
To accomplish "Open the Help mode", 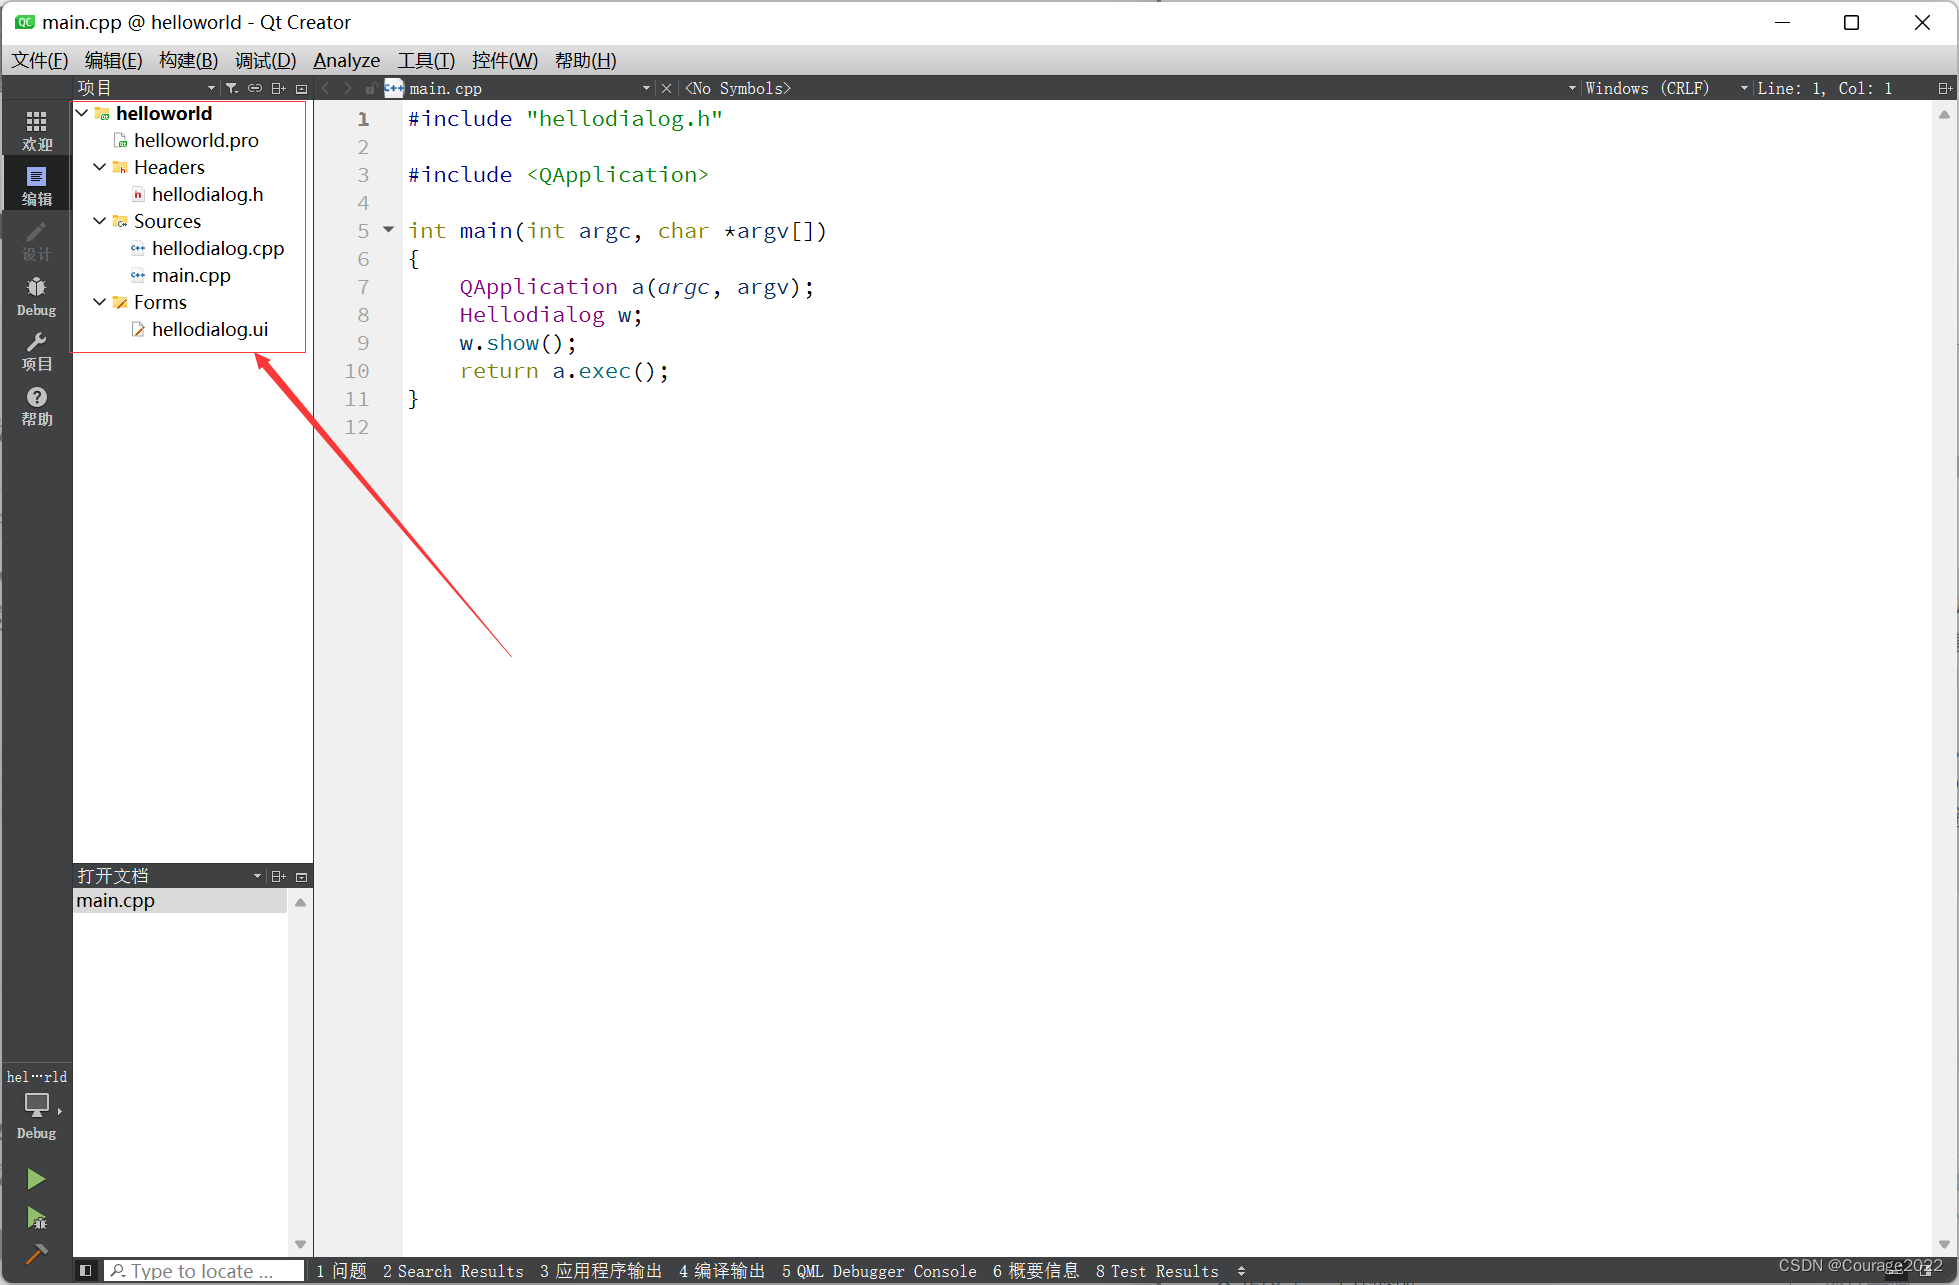I will click(36, 405).
